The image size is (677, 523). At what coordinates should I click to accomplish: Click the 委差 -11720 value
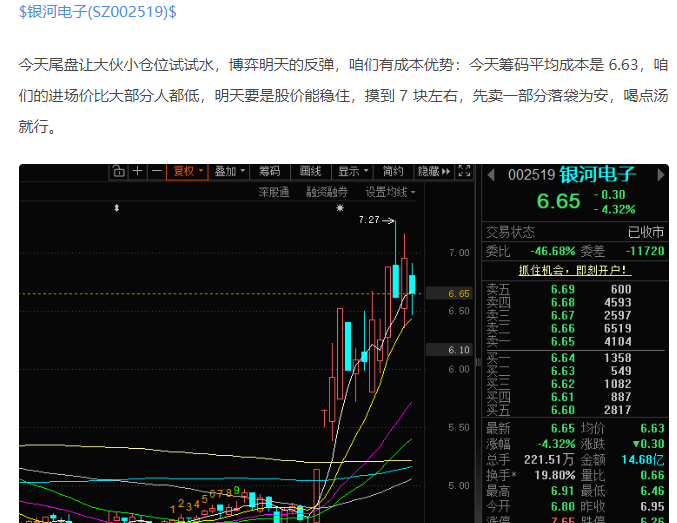pos(645,251)
